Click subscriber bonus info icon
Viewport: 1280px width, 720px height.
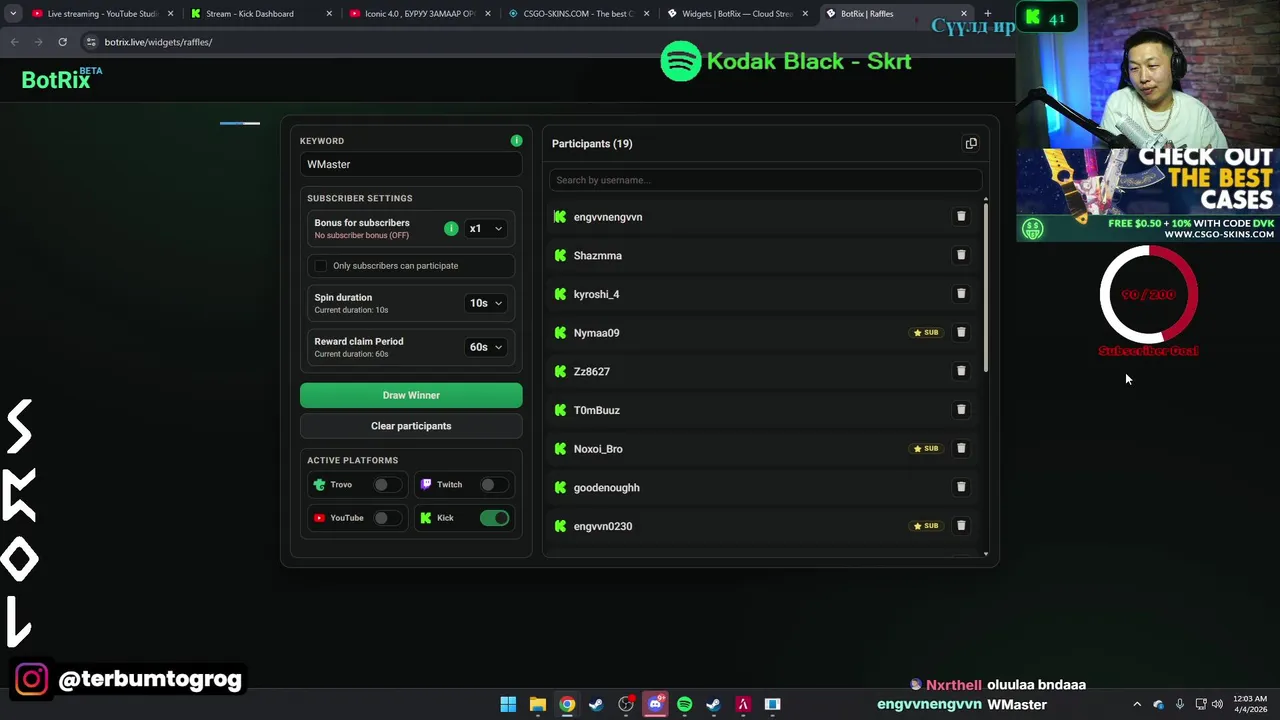click(451, 229)
